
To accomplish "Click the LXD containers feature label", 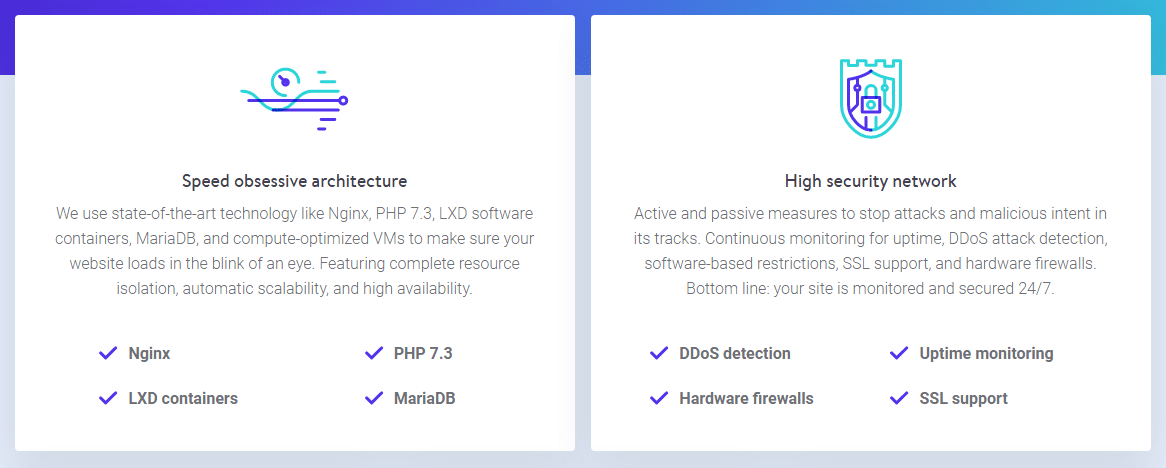I will coord(183,398).
